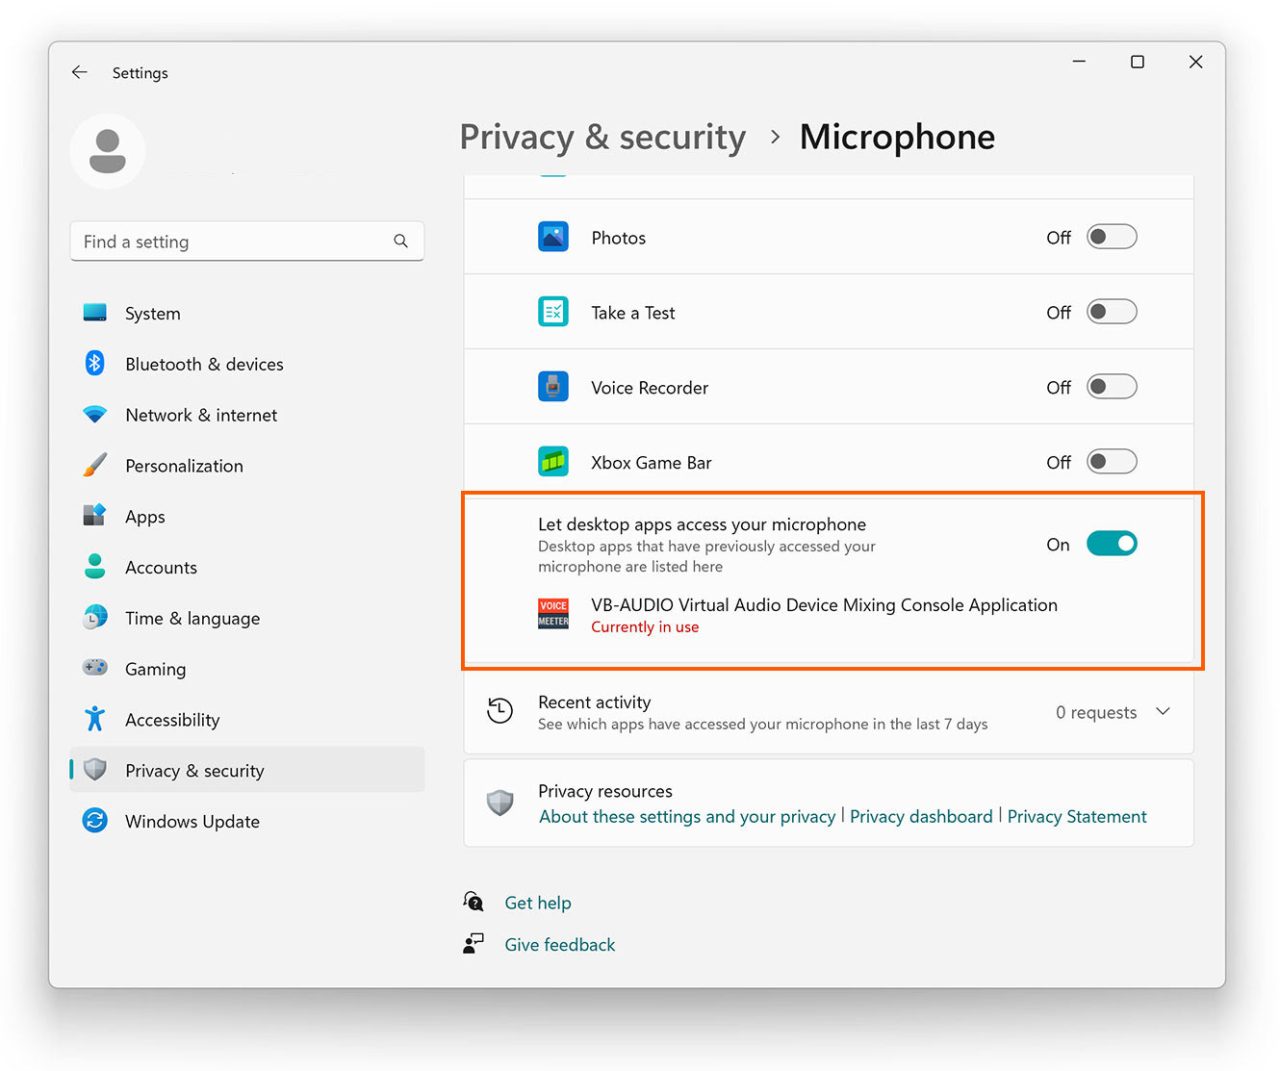Expand the Recent activity section

pos(1162,711)
